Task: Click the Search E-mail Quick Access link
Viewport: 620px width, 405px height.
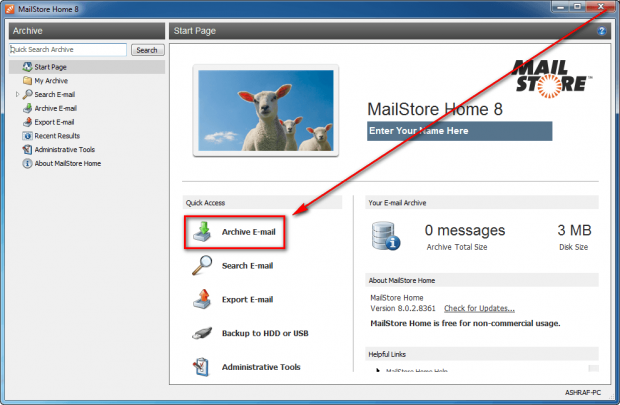Action: coord(248,266)
